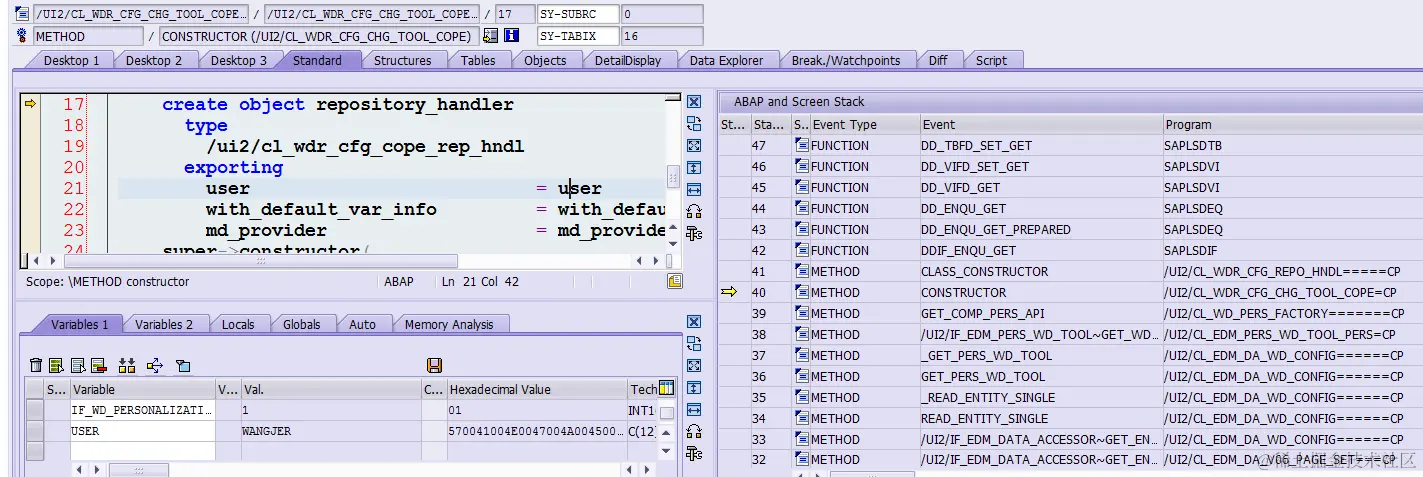
Task: Click 'Ln 21 Col 42' status entry
Action: (480, 282)
